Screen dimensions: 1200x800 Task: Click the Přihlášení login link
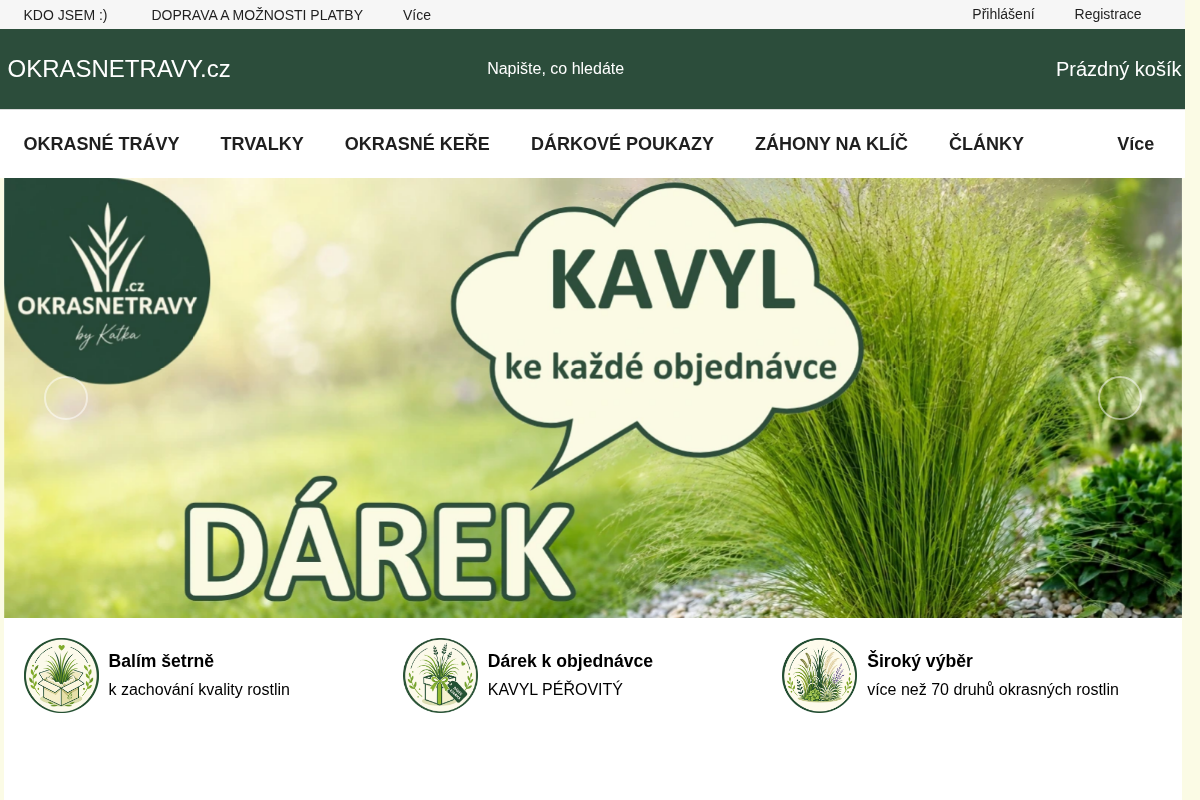click(1003, 14)
